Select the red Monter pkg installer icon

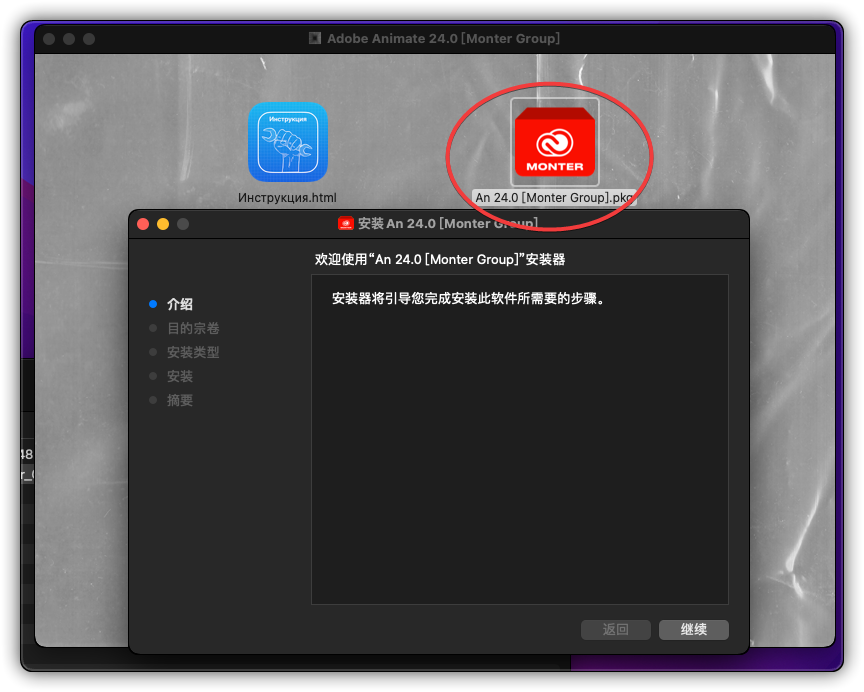click(x=555, y=142)
